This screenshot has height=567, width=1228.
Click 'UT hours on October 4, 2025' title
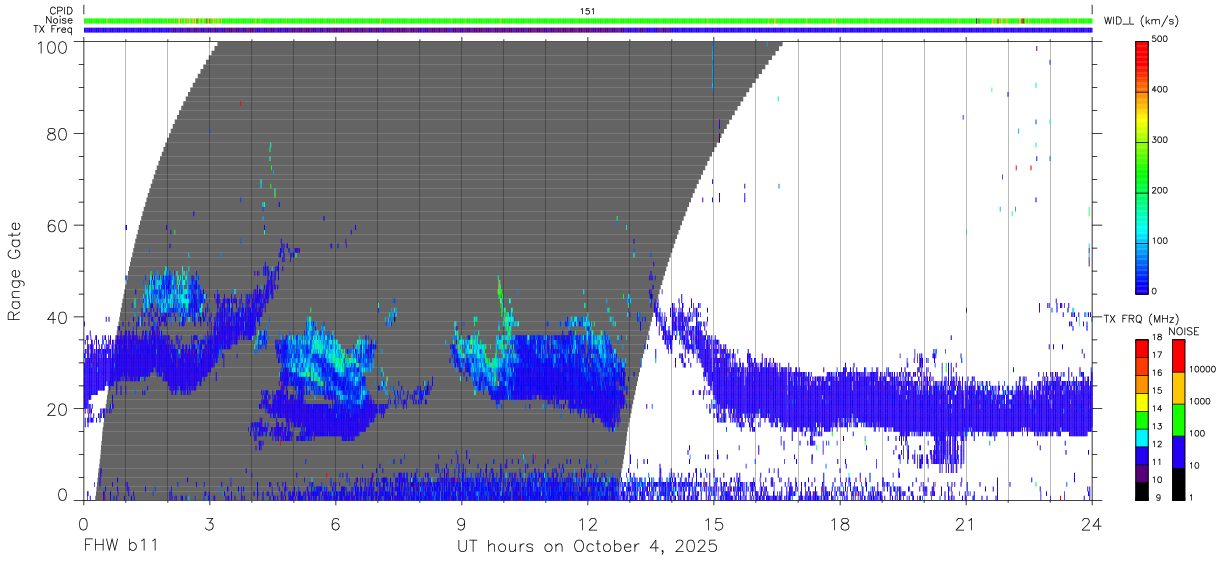(x=587, y=547)
